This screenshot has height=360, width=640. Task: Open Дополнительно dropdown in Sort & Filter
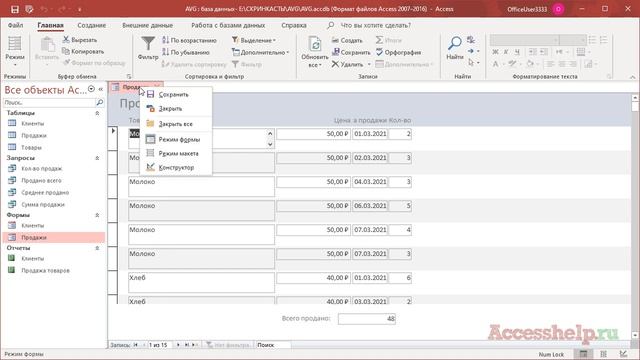click(x=260, y=52)
